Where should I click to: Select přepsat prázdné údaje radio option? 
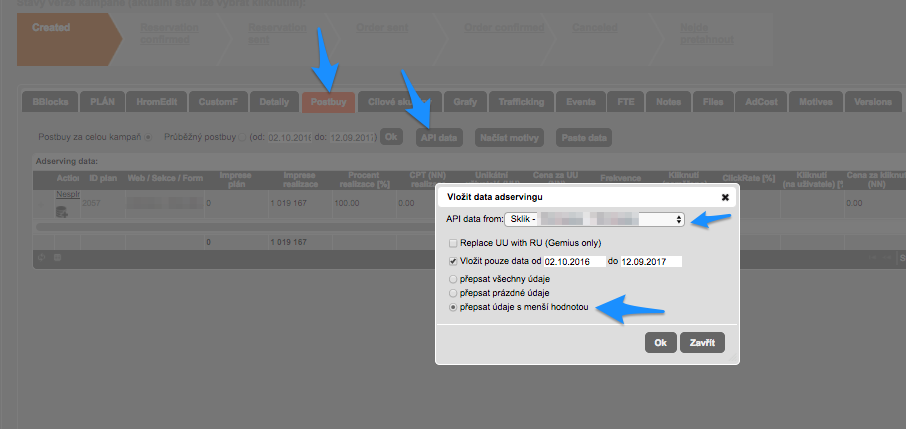coord(454,293)
